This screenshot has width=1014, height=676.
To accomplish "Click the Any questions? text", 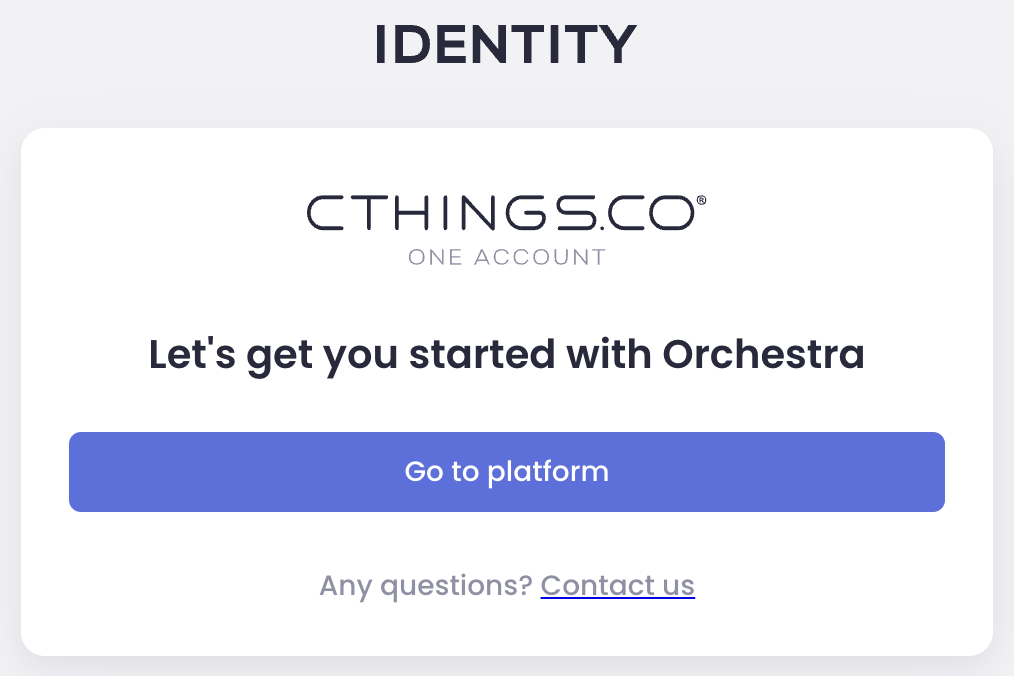I will click(x=425, y=585).
